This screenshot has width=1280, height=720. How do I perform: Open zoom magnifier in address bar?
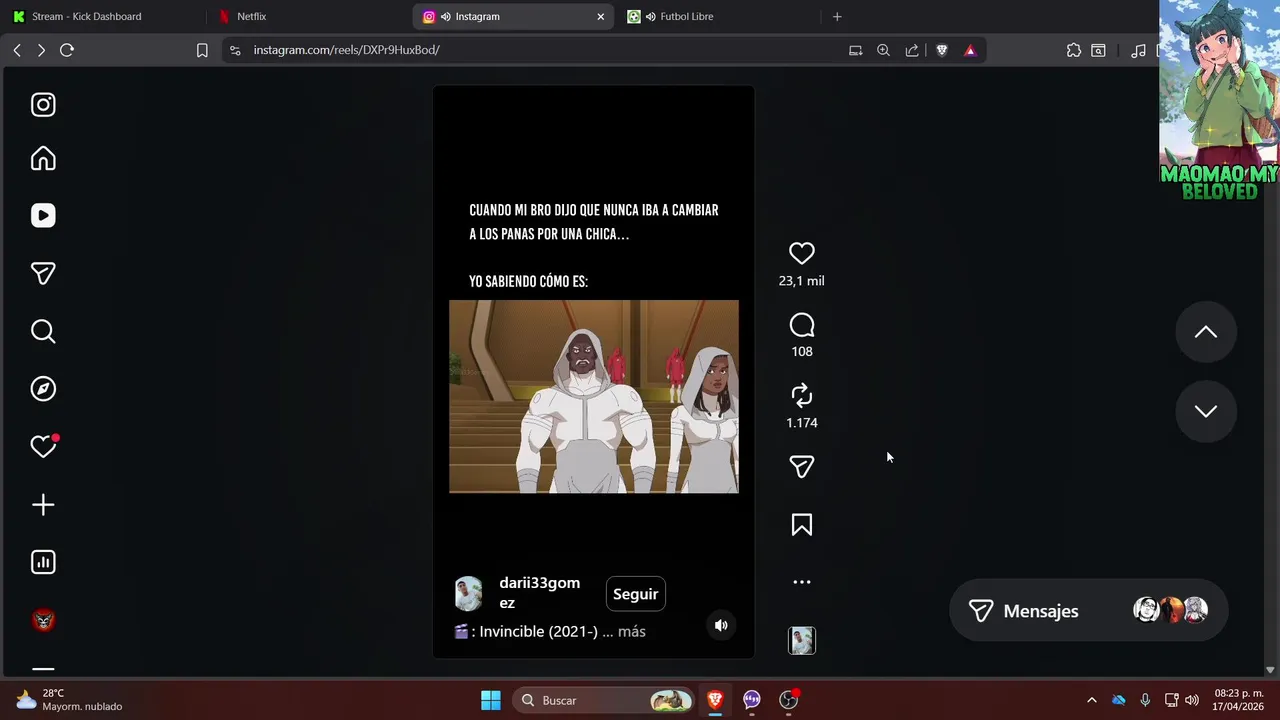pyautogui.click(x=884, y=50)
